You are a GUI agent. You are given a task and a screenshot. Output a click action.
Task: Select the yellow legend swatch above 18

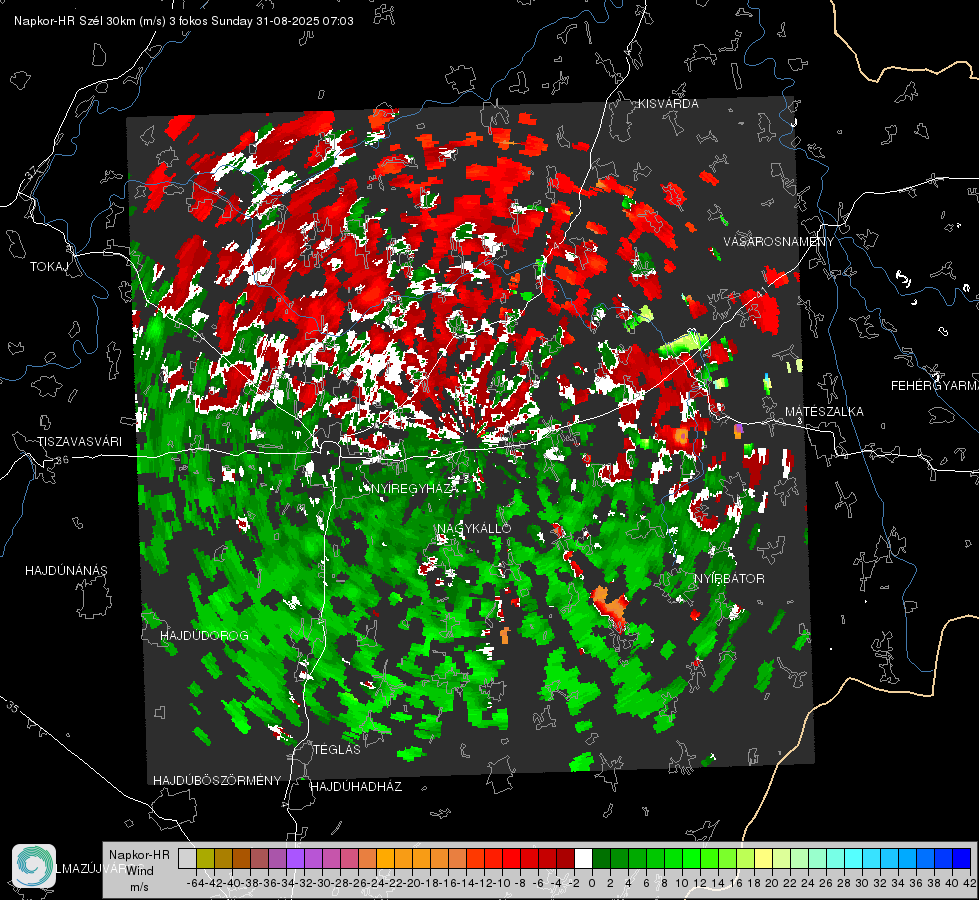(x=763, y=858)
